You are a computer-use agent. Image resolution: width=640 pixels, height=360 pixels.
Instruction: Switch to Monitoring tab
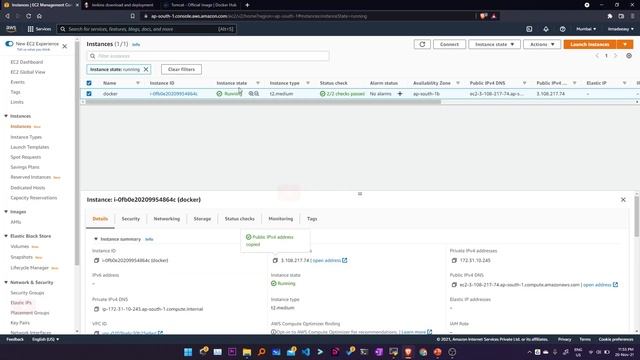click(281, 219)
